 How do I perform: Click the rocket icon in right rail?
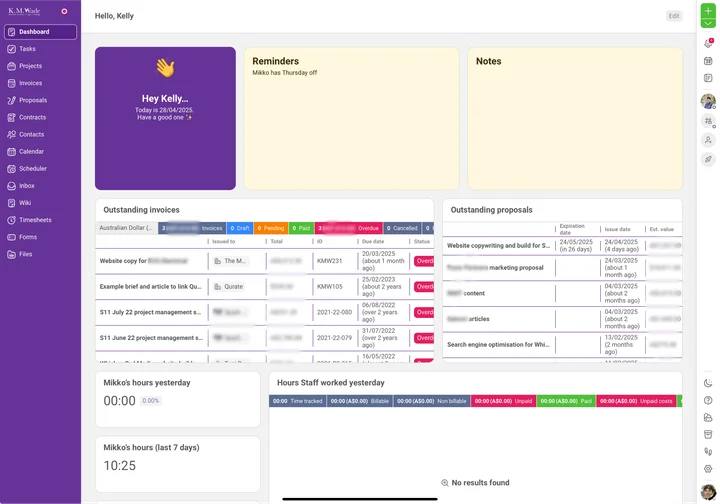[x=708, y=159]
